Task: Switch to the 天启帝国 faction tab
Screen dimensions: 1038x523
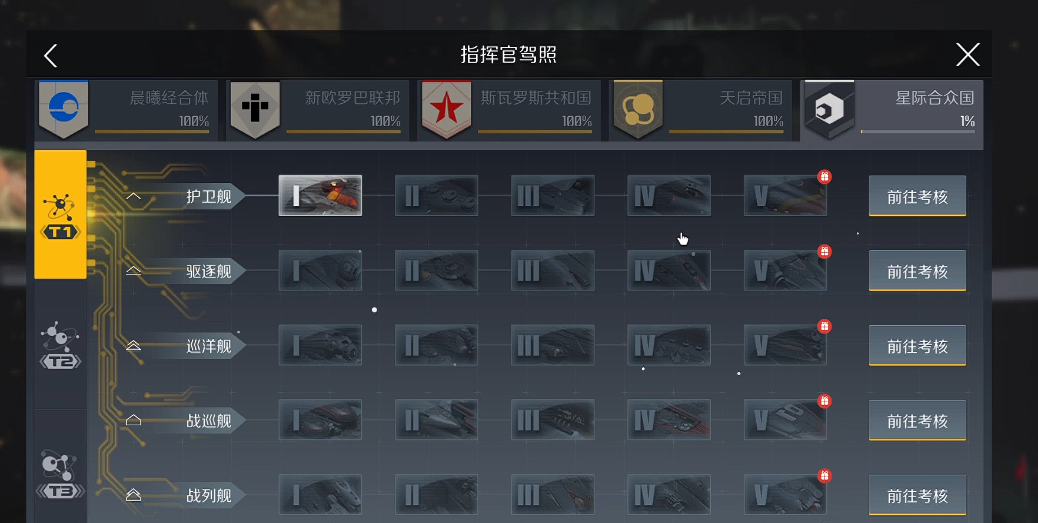Action: point(702,110)
